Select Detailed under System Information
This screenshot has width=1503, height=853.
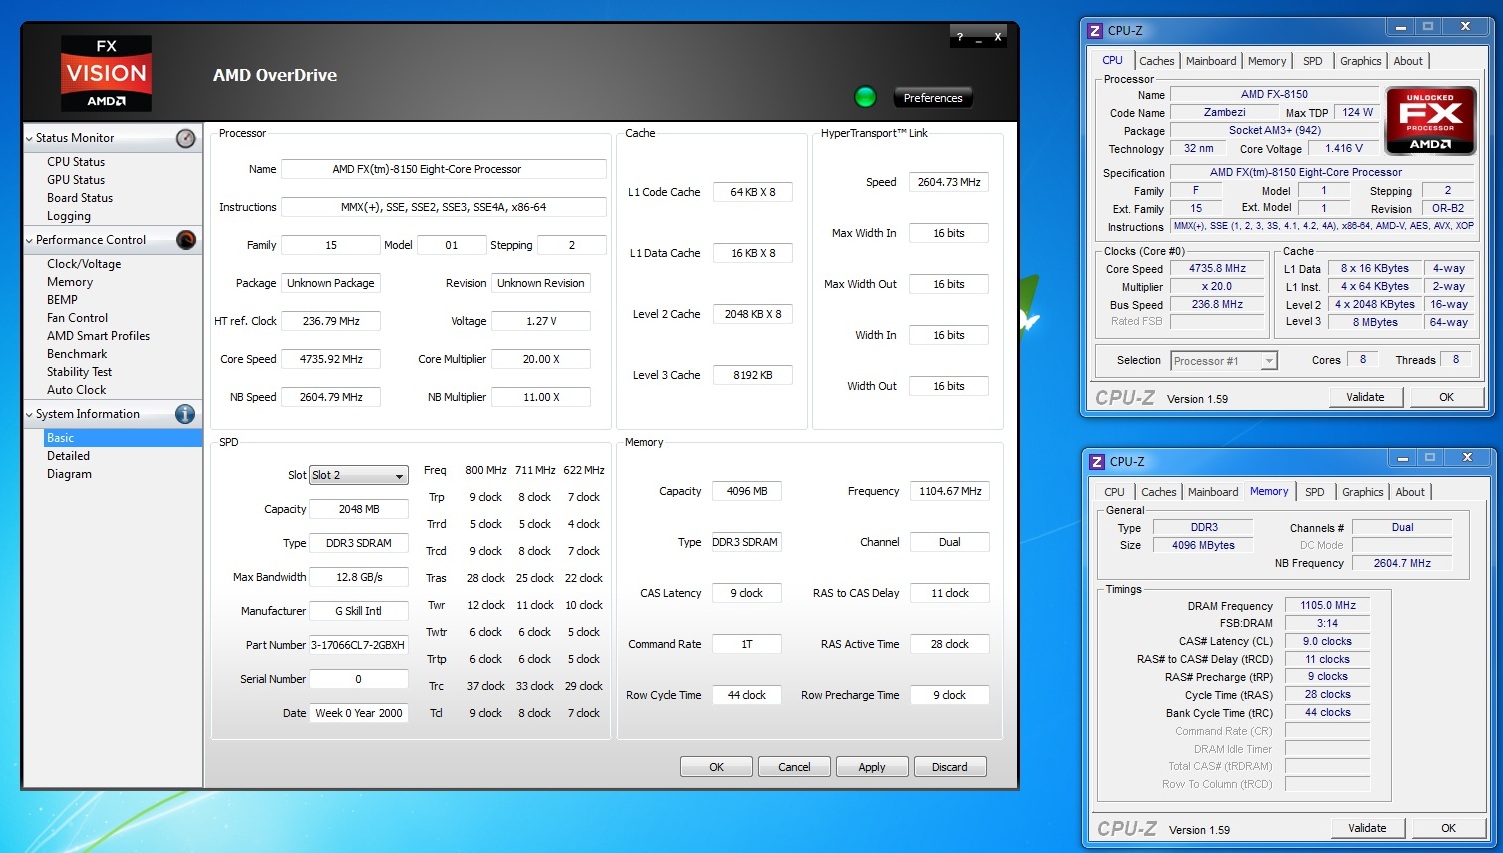(x=68, y=456)
